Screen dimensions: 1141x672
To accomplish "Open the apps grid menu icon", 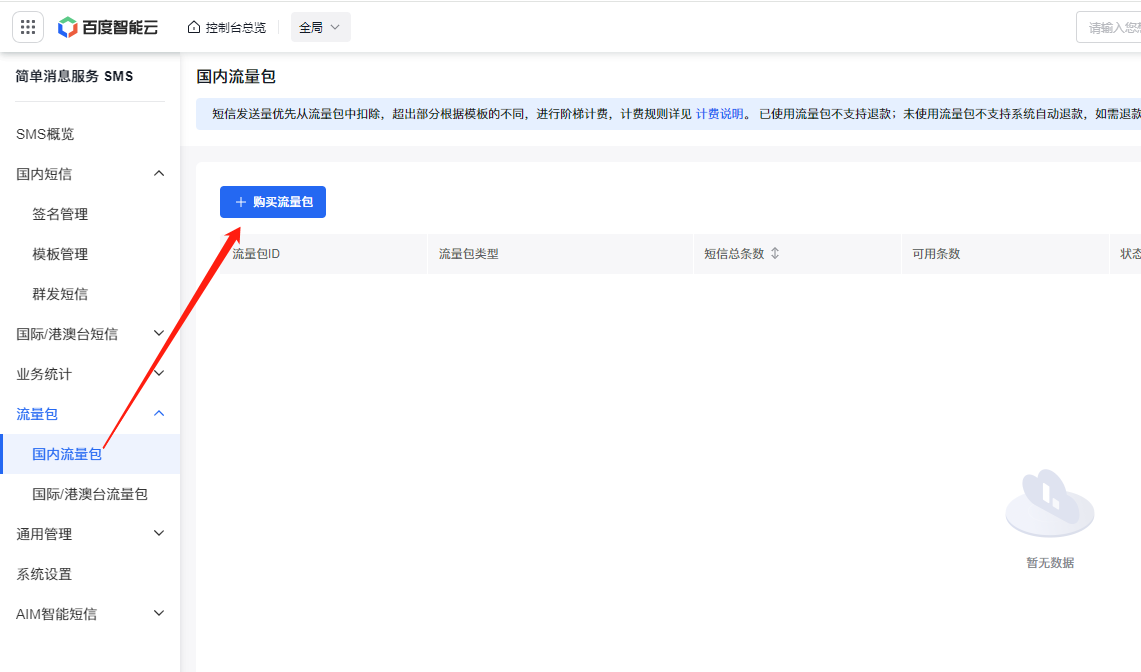I will click(x=28, y=27).
